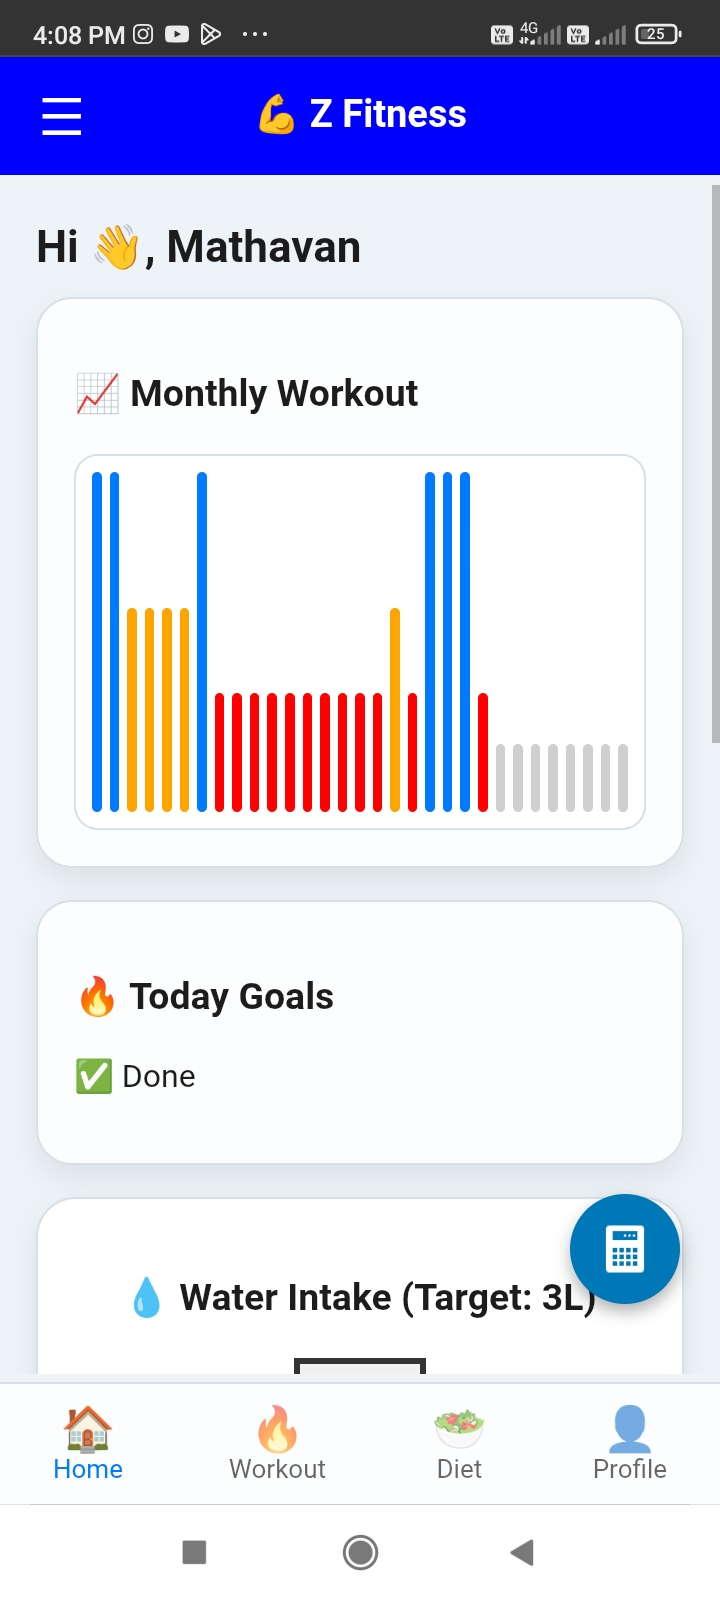Tap the last gray bar in chart

623,777
